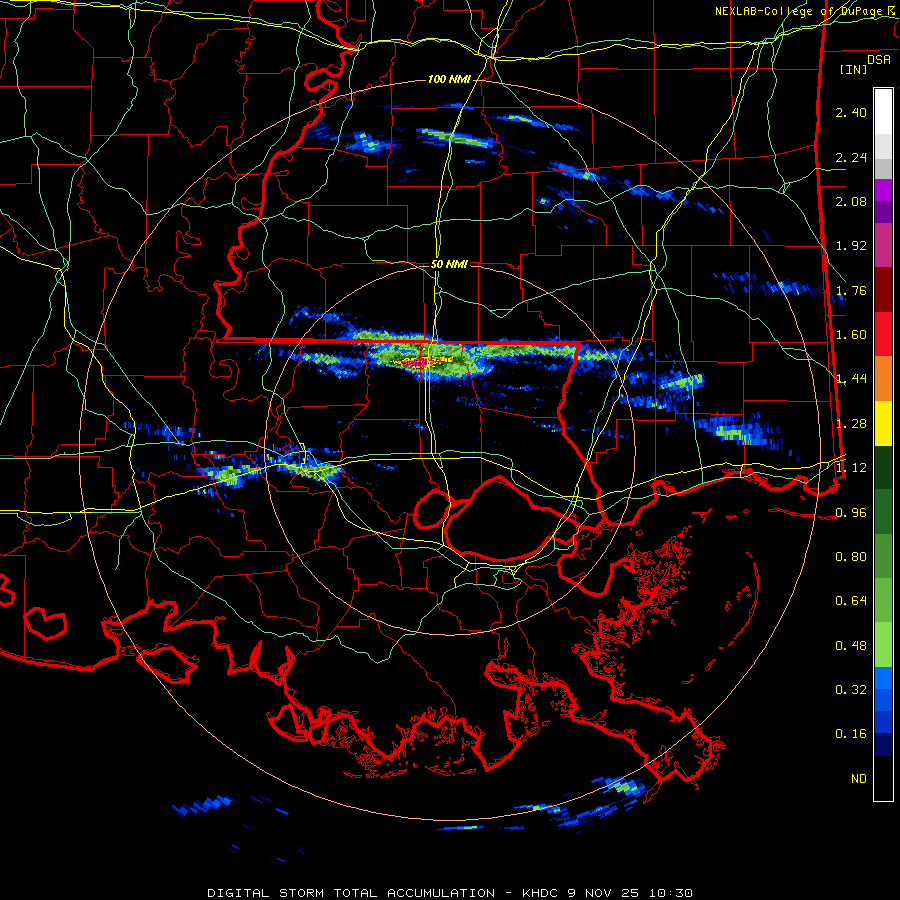Click the 0.64 scale value
This screenshot has width=900, height=900.
(851, 601)
